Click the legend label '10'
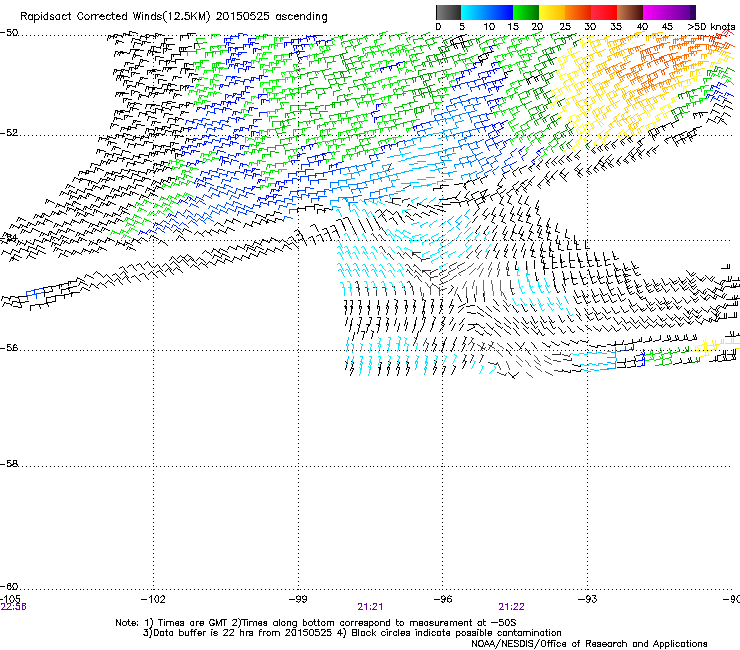This screenshot has height=650, width=740. coord(489,27)
